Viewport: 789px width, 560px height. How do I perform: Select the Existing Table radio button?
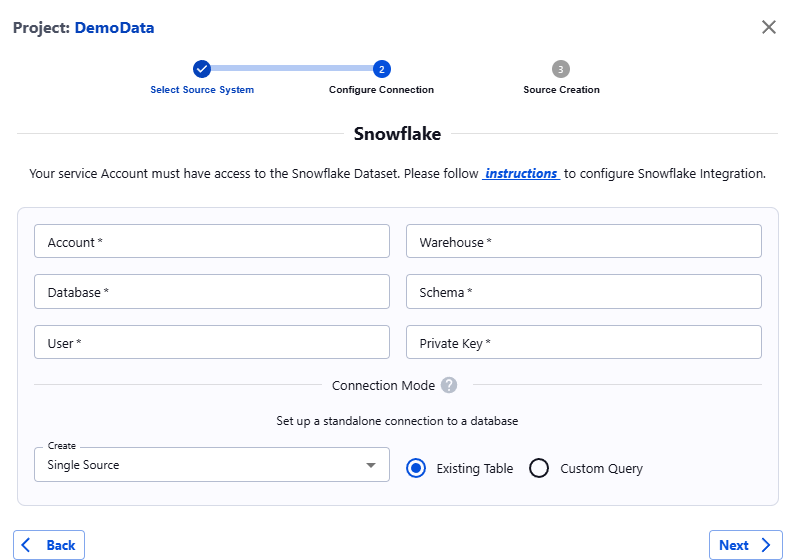tap(417, 468)
